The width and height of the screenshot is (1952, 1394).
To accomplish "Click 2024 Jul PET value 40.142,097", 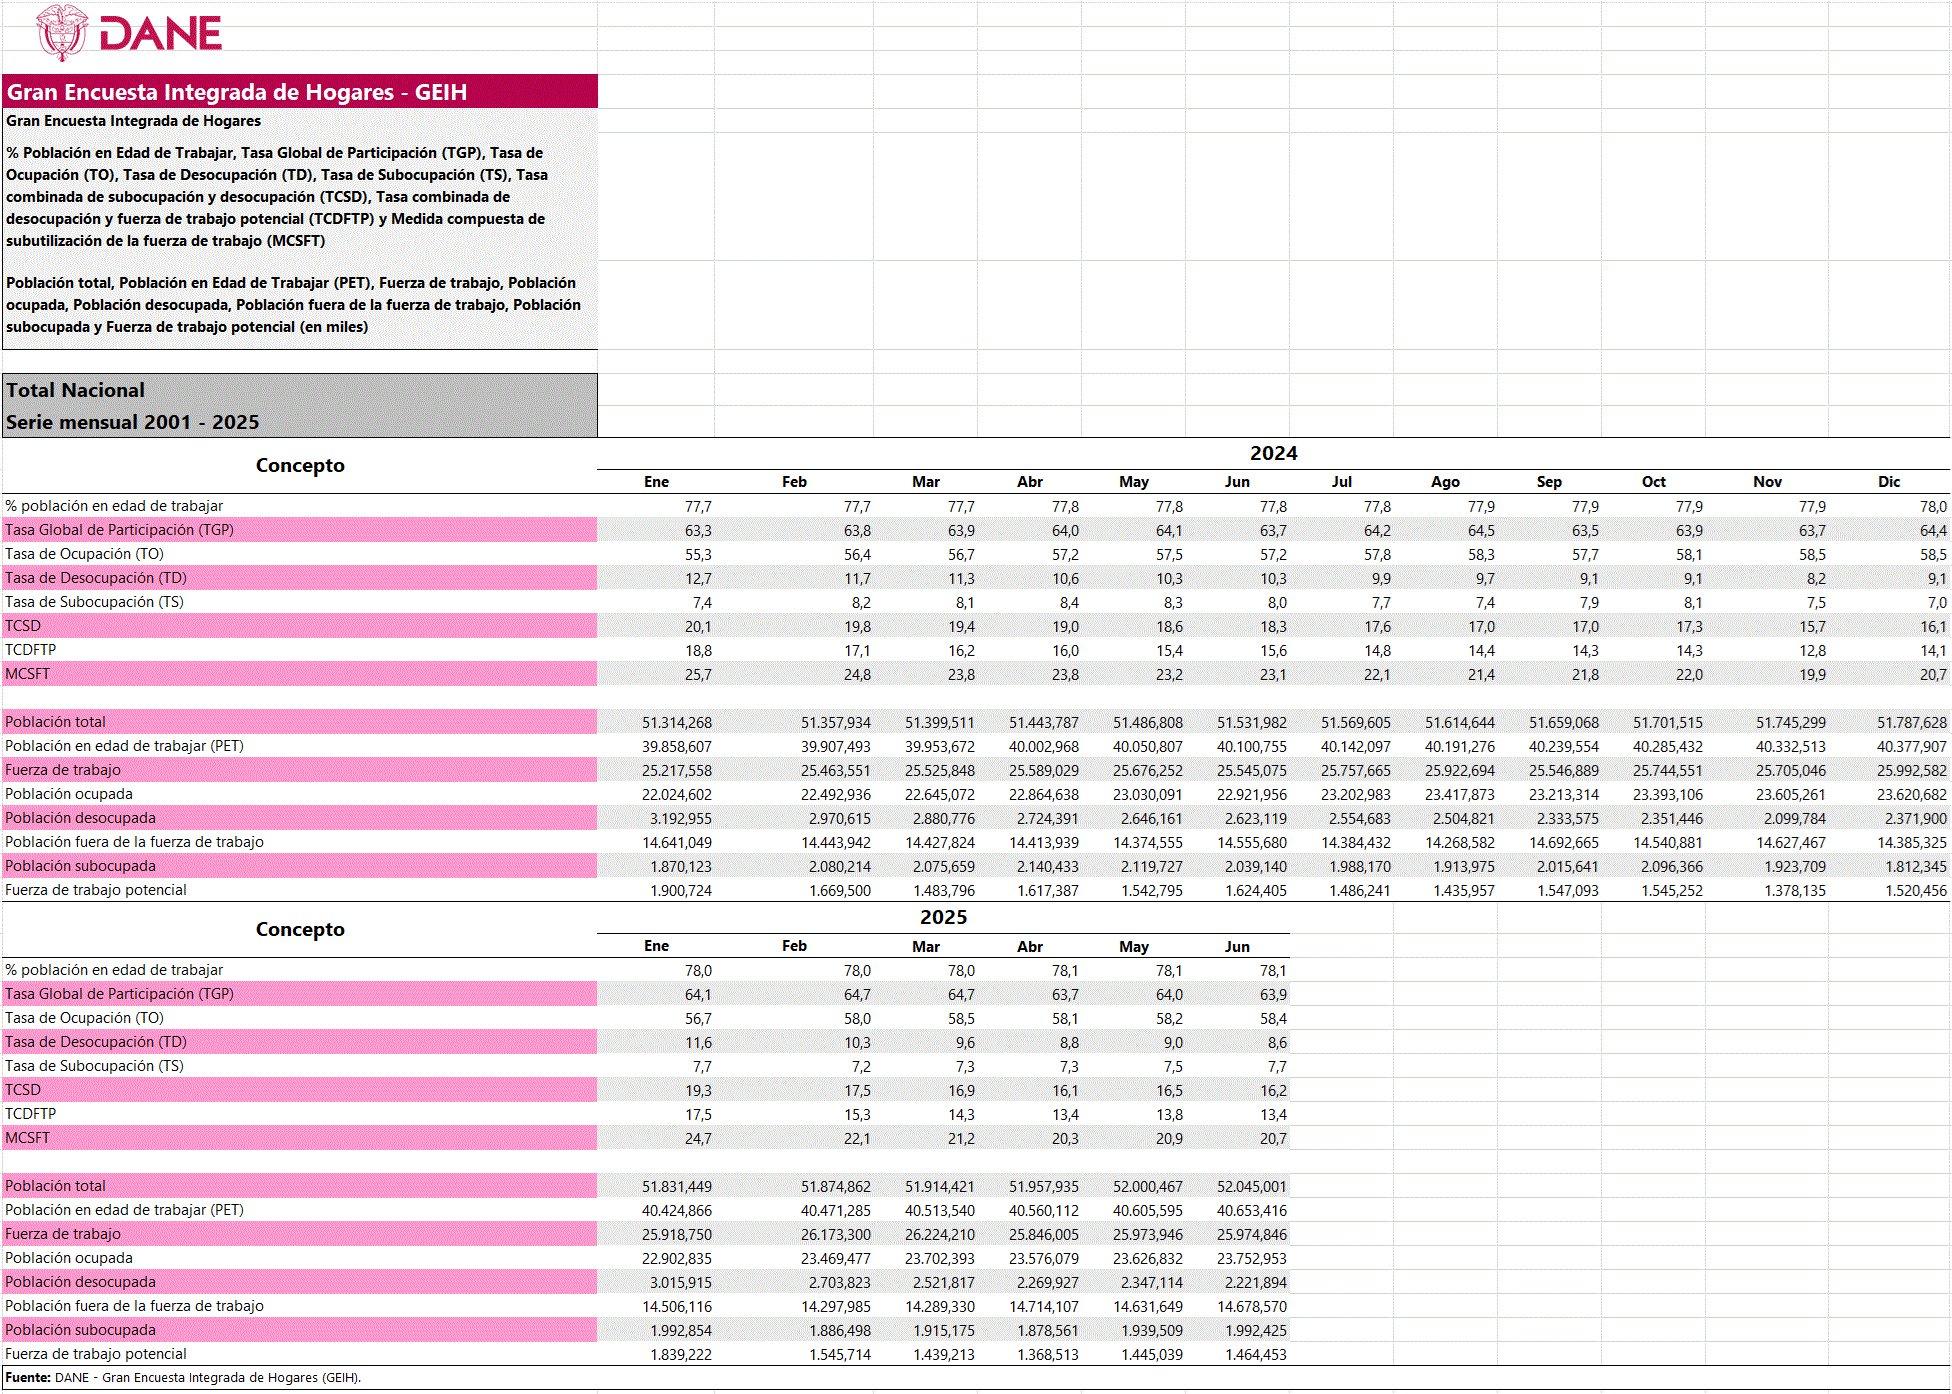I will 1355,747.
